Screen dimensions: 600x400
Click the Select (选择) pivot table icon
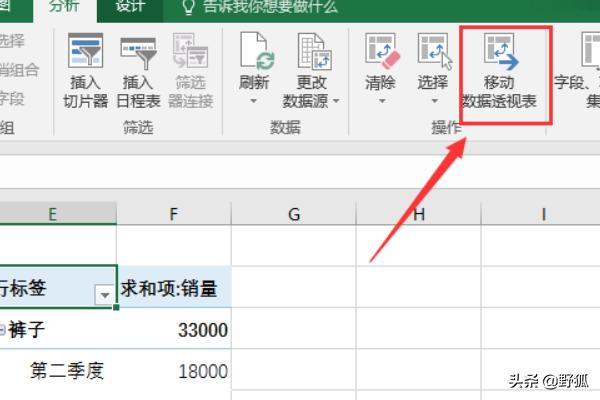pos(435,51)
